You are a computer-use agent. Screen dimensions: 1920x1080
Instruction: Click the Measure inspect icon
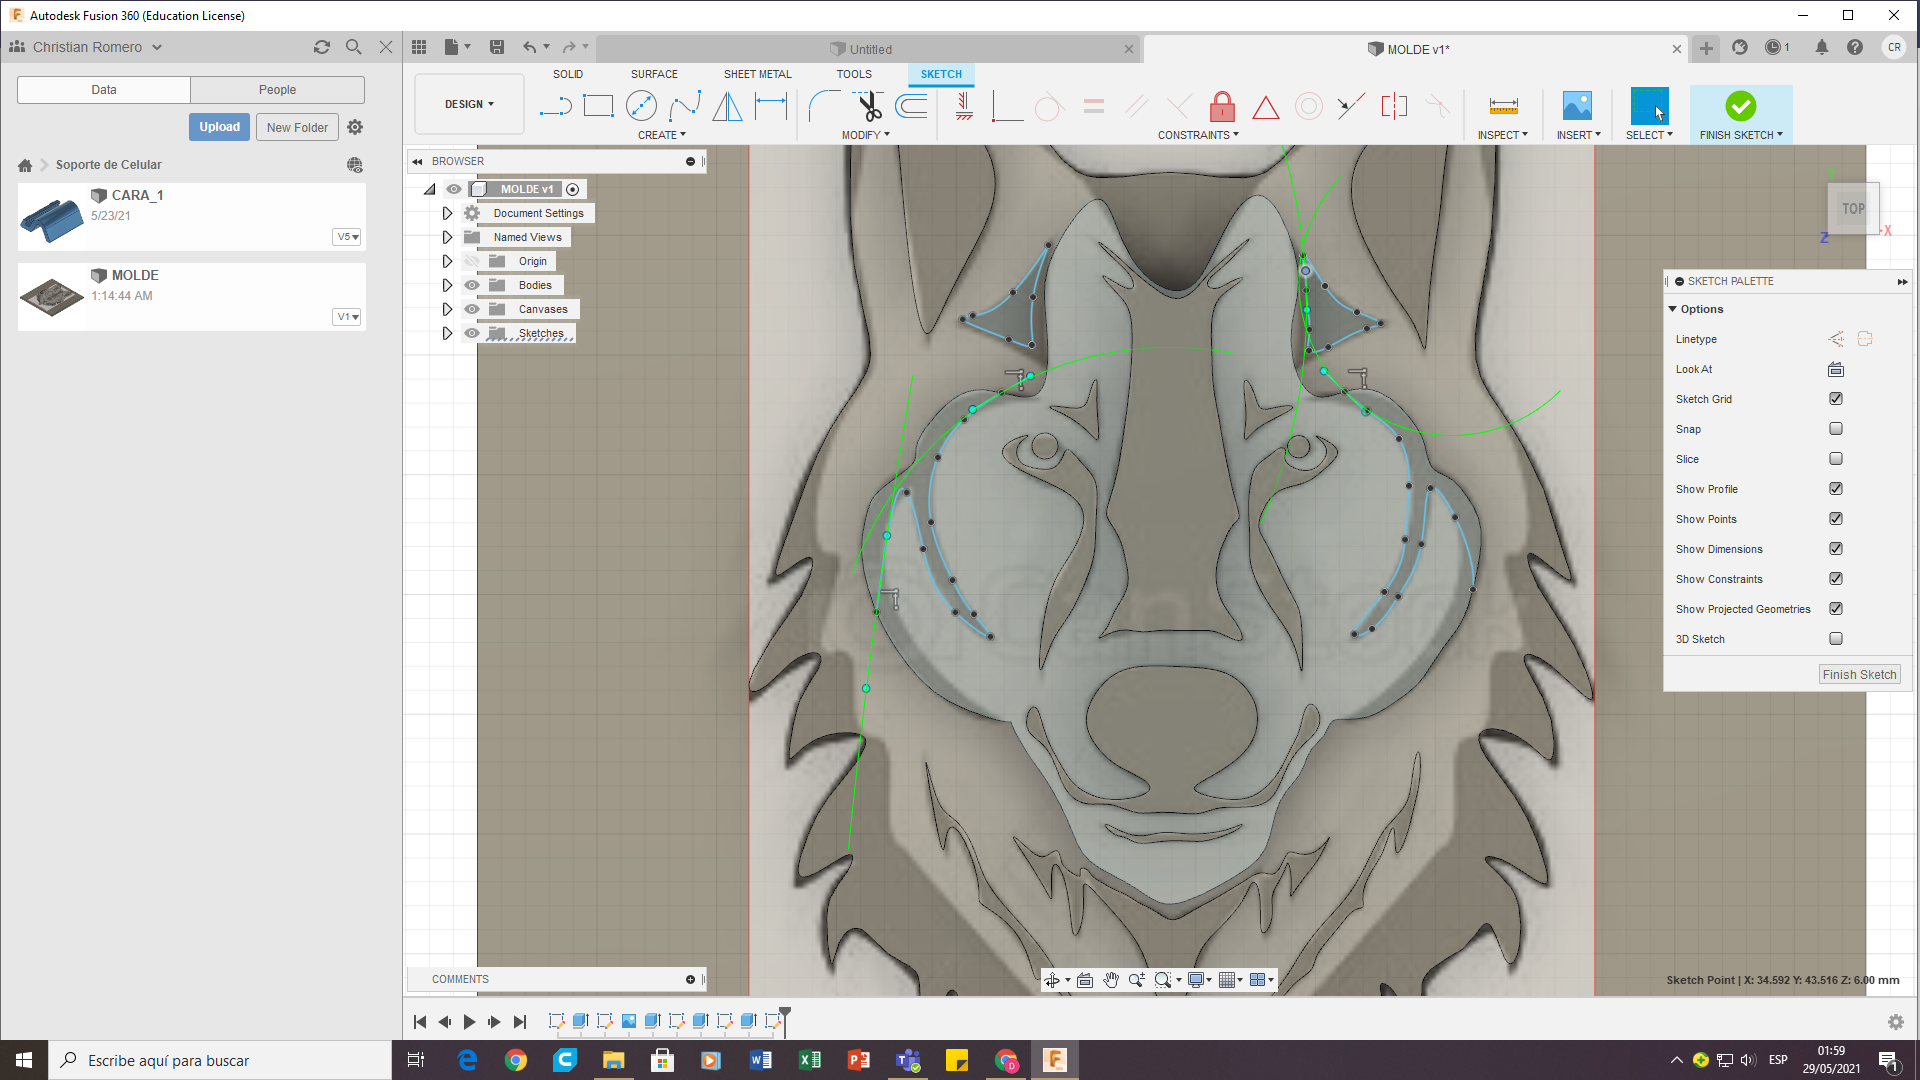[1503, 106]
